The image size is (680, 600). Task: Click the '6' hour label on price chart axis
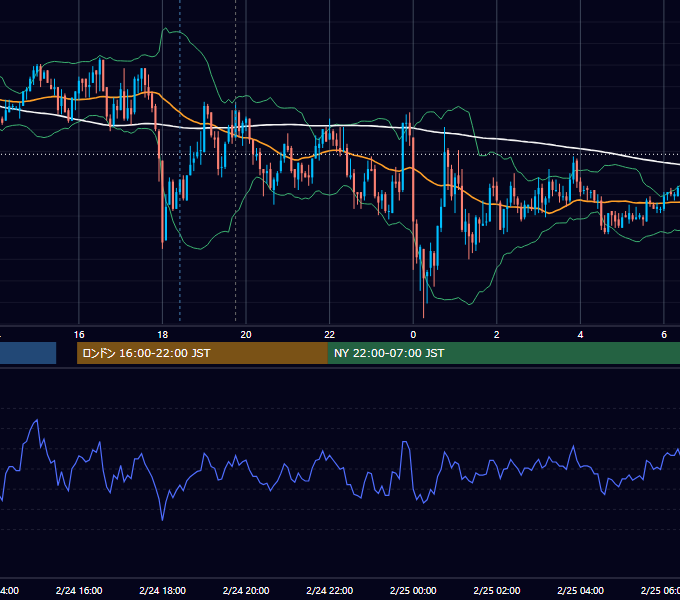point(664,335)
